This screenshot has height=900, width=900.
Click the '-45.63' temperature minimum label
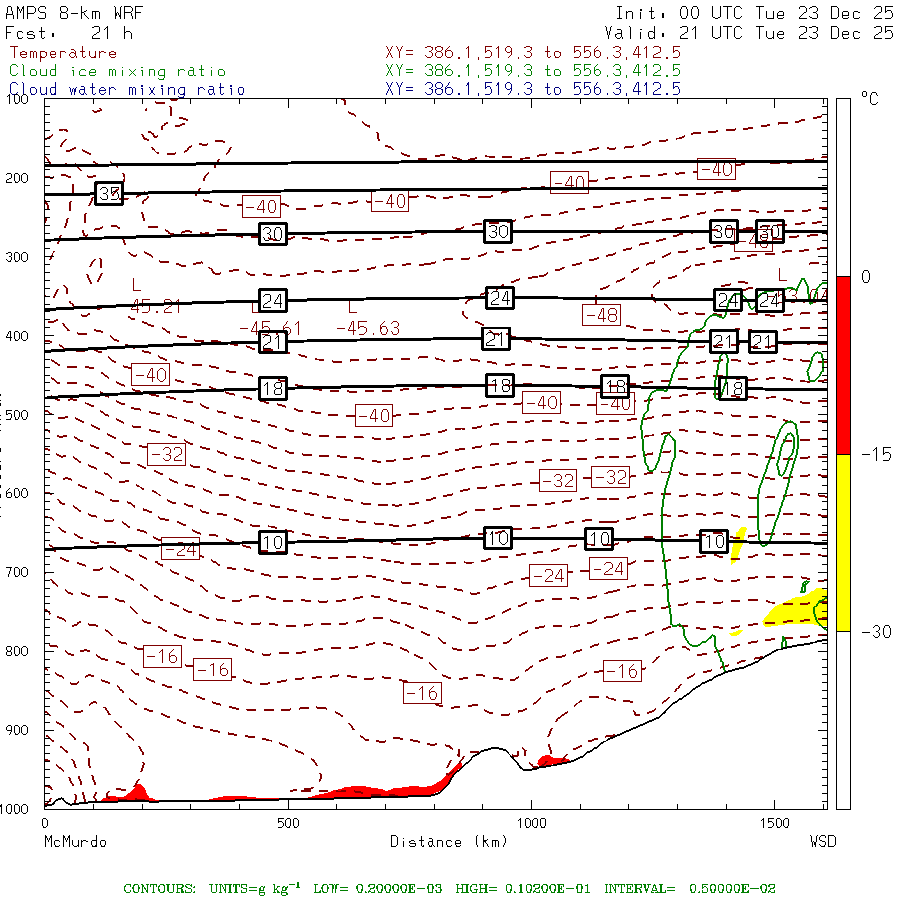point(368,328)
